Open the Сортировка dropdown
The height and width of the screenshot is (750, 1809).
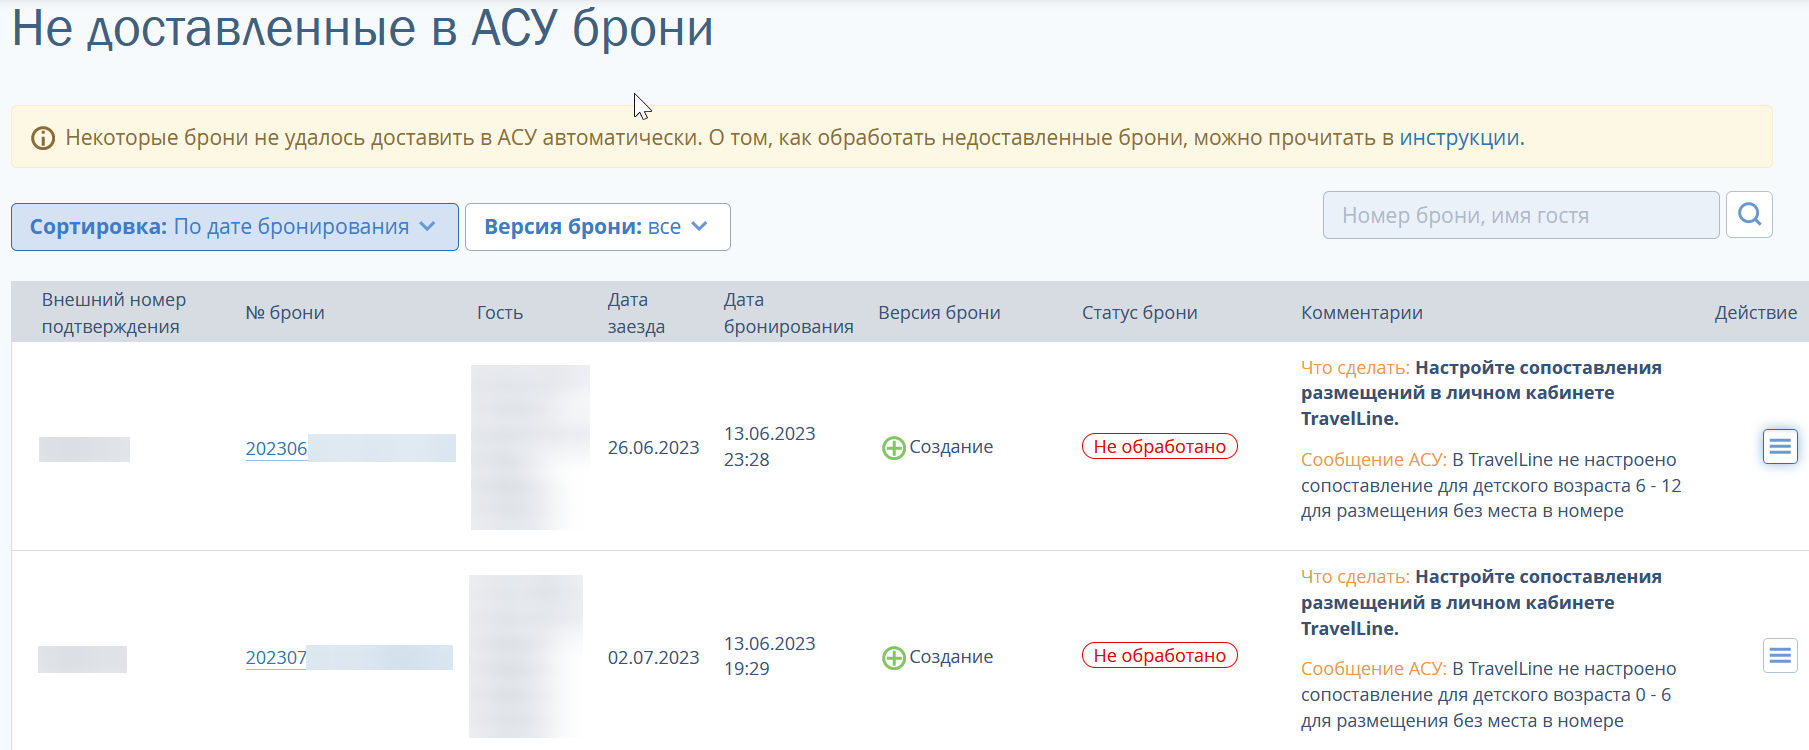point(235,227)
